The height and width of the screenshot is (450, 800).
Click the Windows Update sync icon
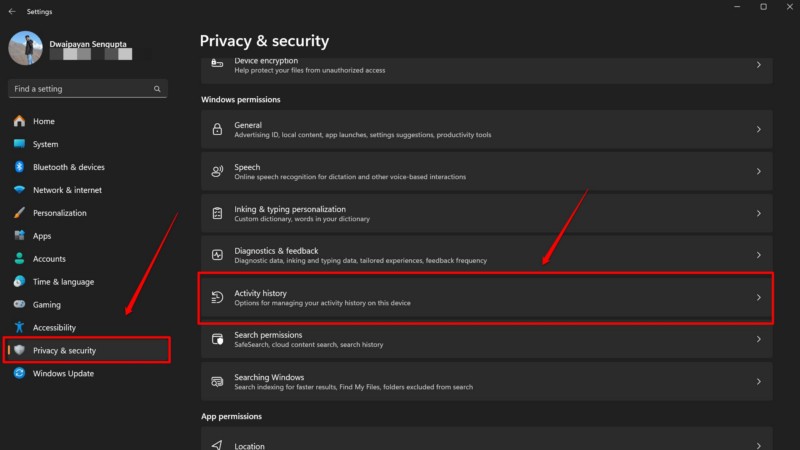pyautogui.click(x=19, y=373)
